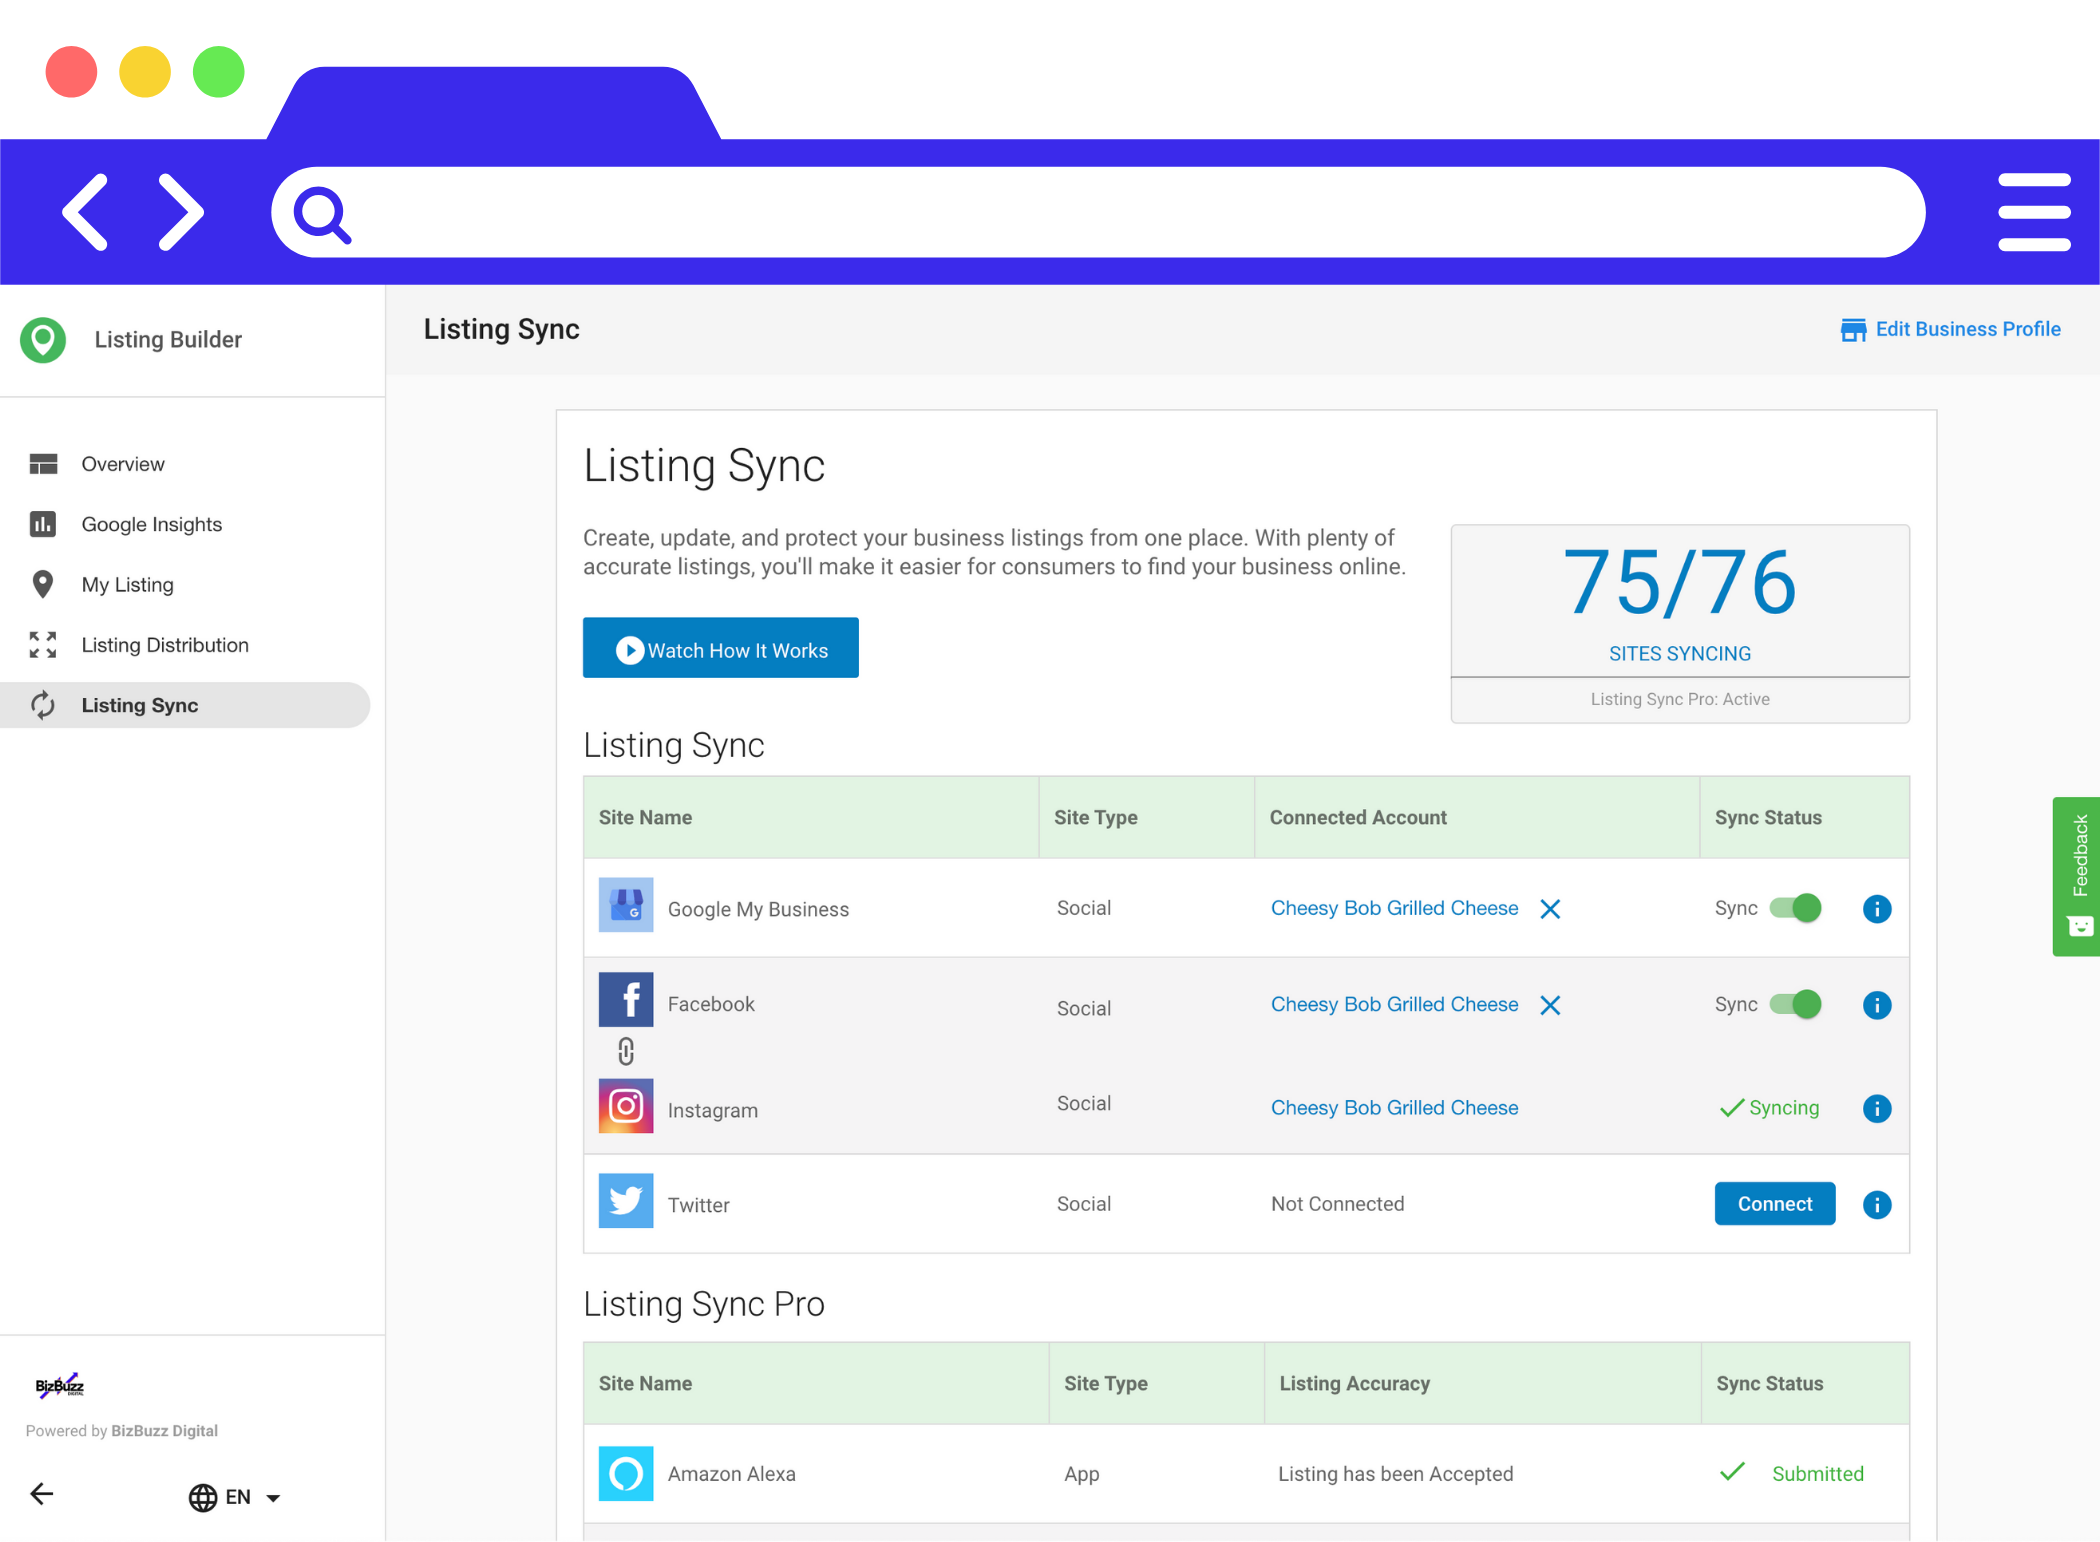Click the Listing Builder green pin logo
Image resolution: width=2100 pixels, height=1542 pixels.
tap(43, 340)
